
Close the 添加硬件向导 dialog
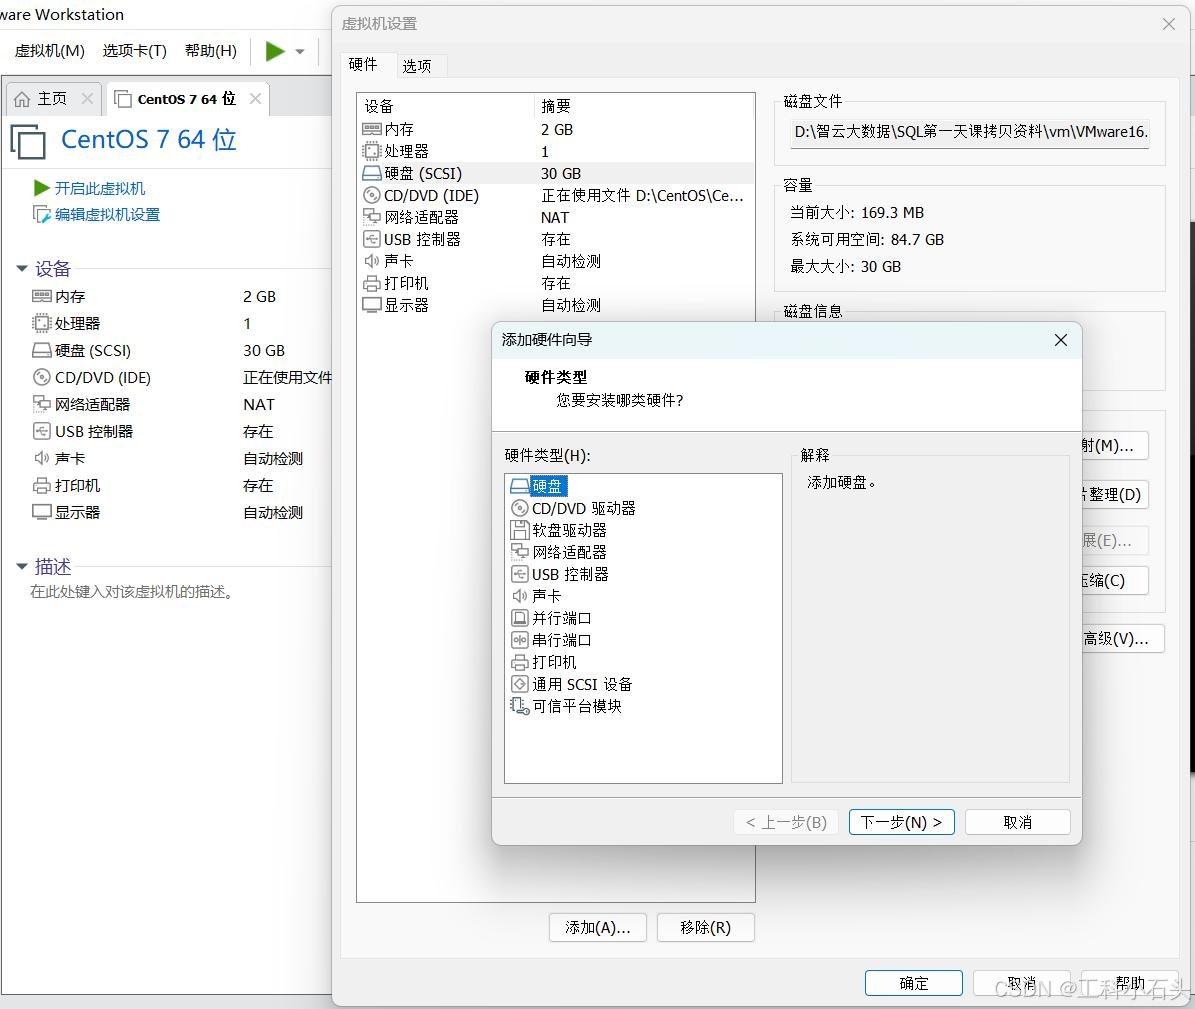(1060, 340)
